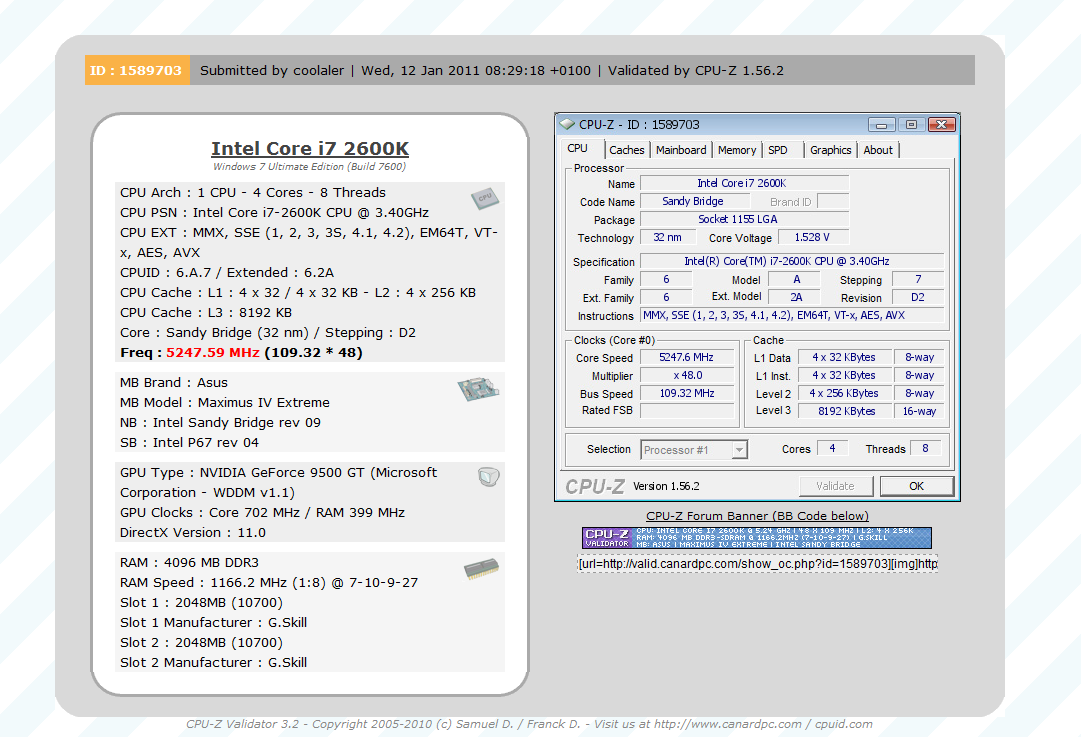Image resolution: width=1081 pixels, height=737 pixels.
Task: Click the Code Name Sandy Bridge field
Action: coord(695,201)
